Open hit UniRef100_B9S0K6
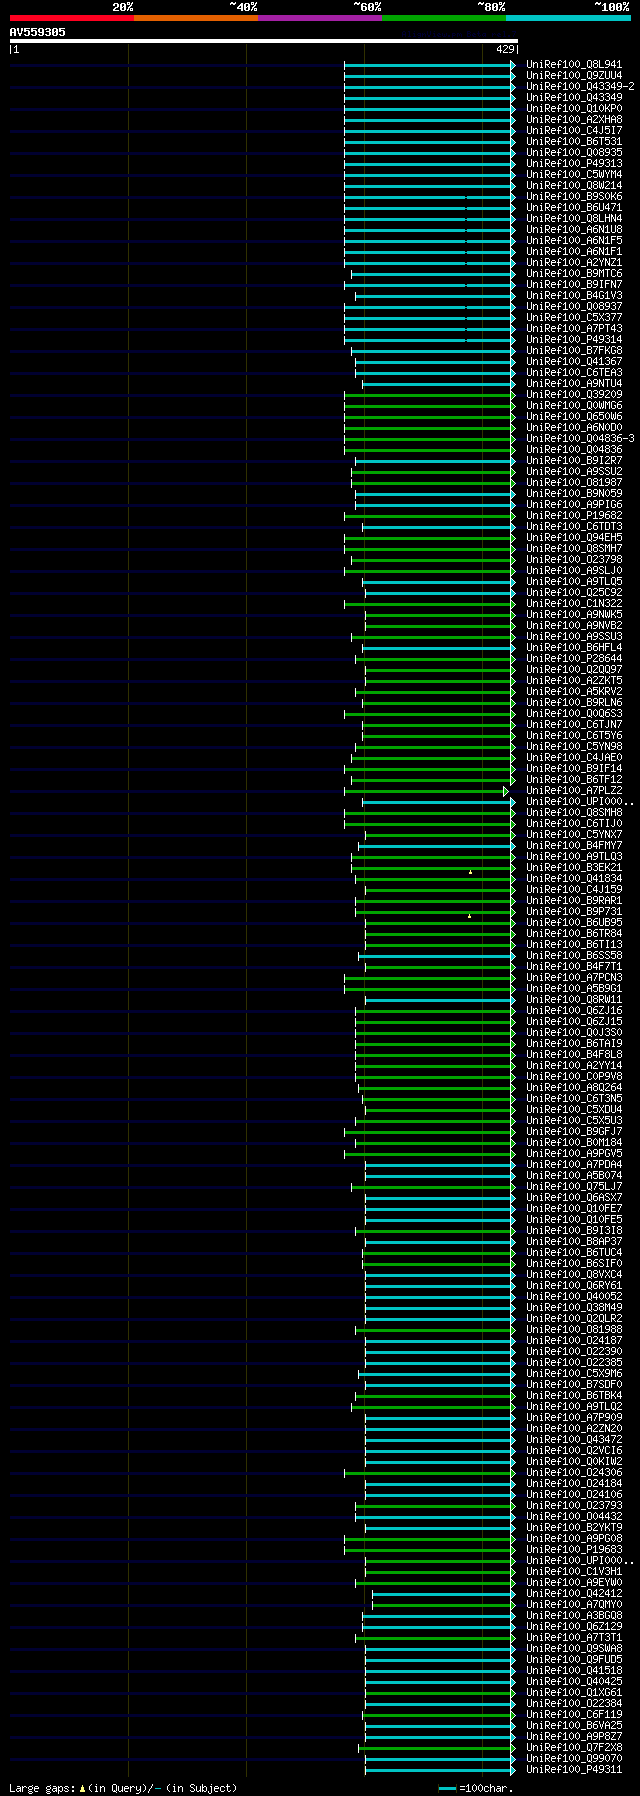This screenshot has height=1796, width=640. pos(574,197)
